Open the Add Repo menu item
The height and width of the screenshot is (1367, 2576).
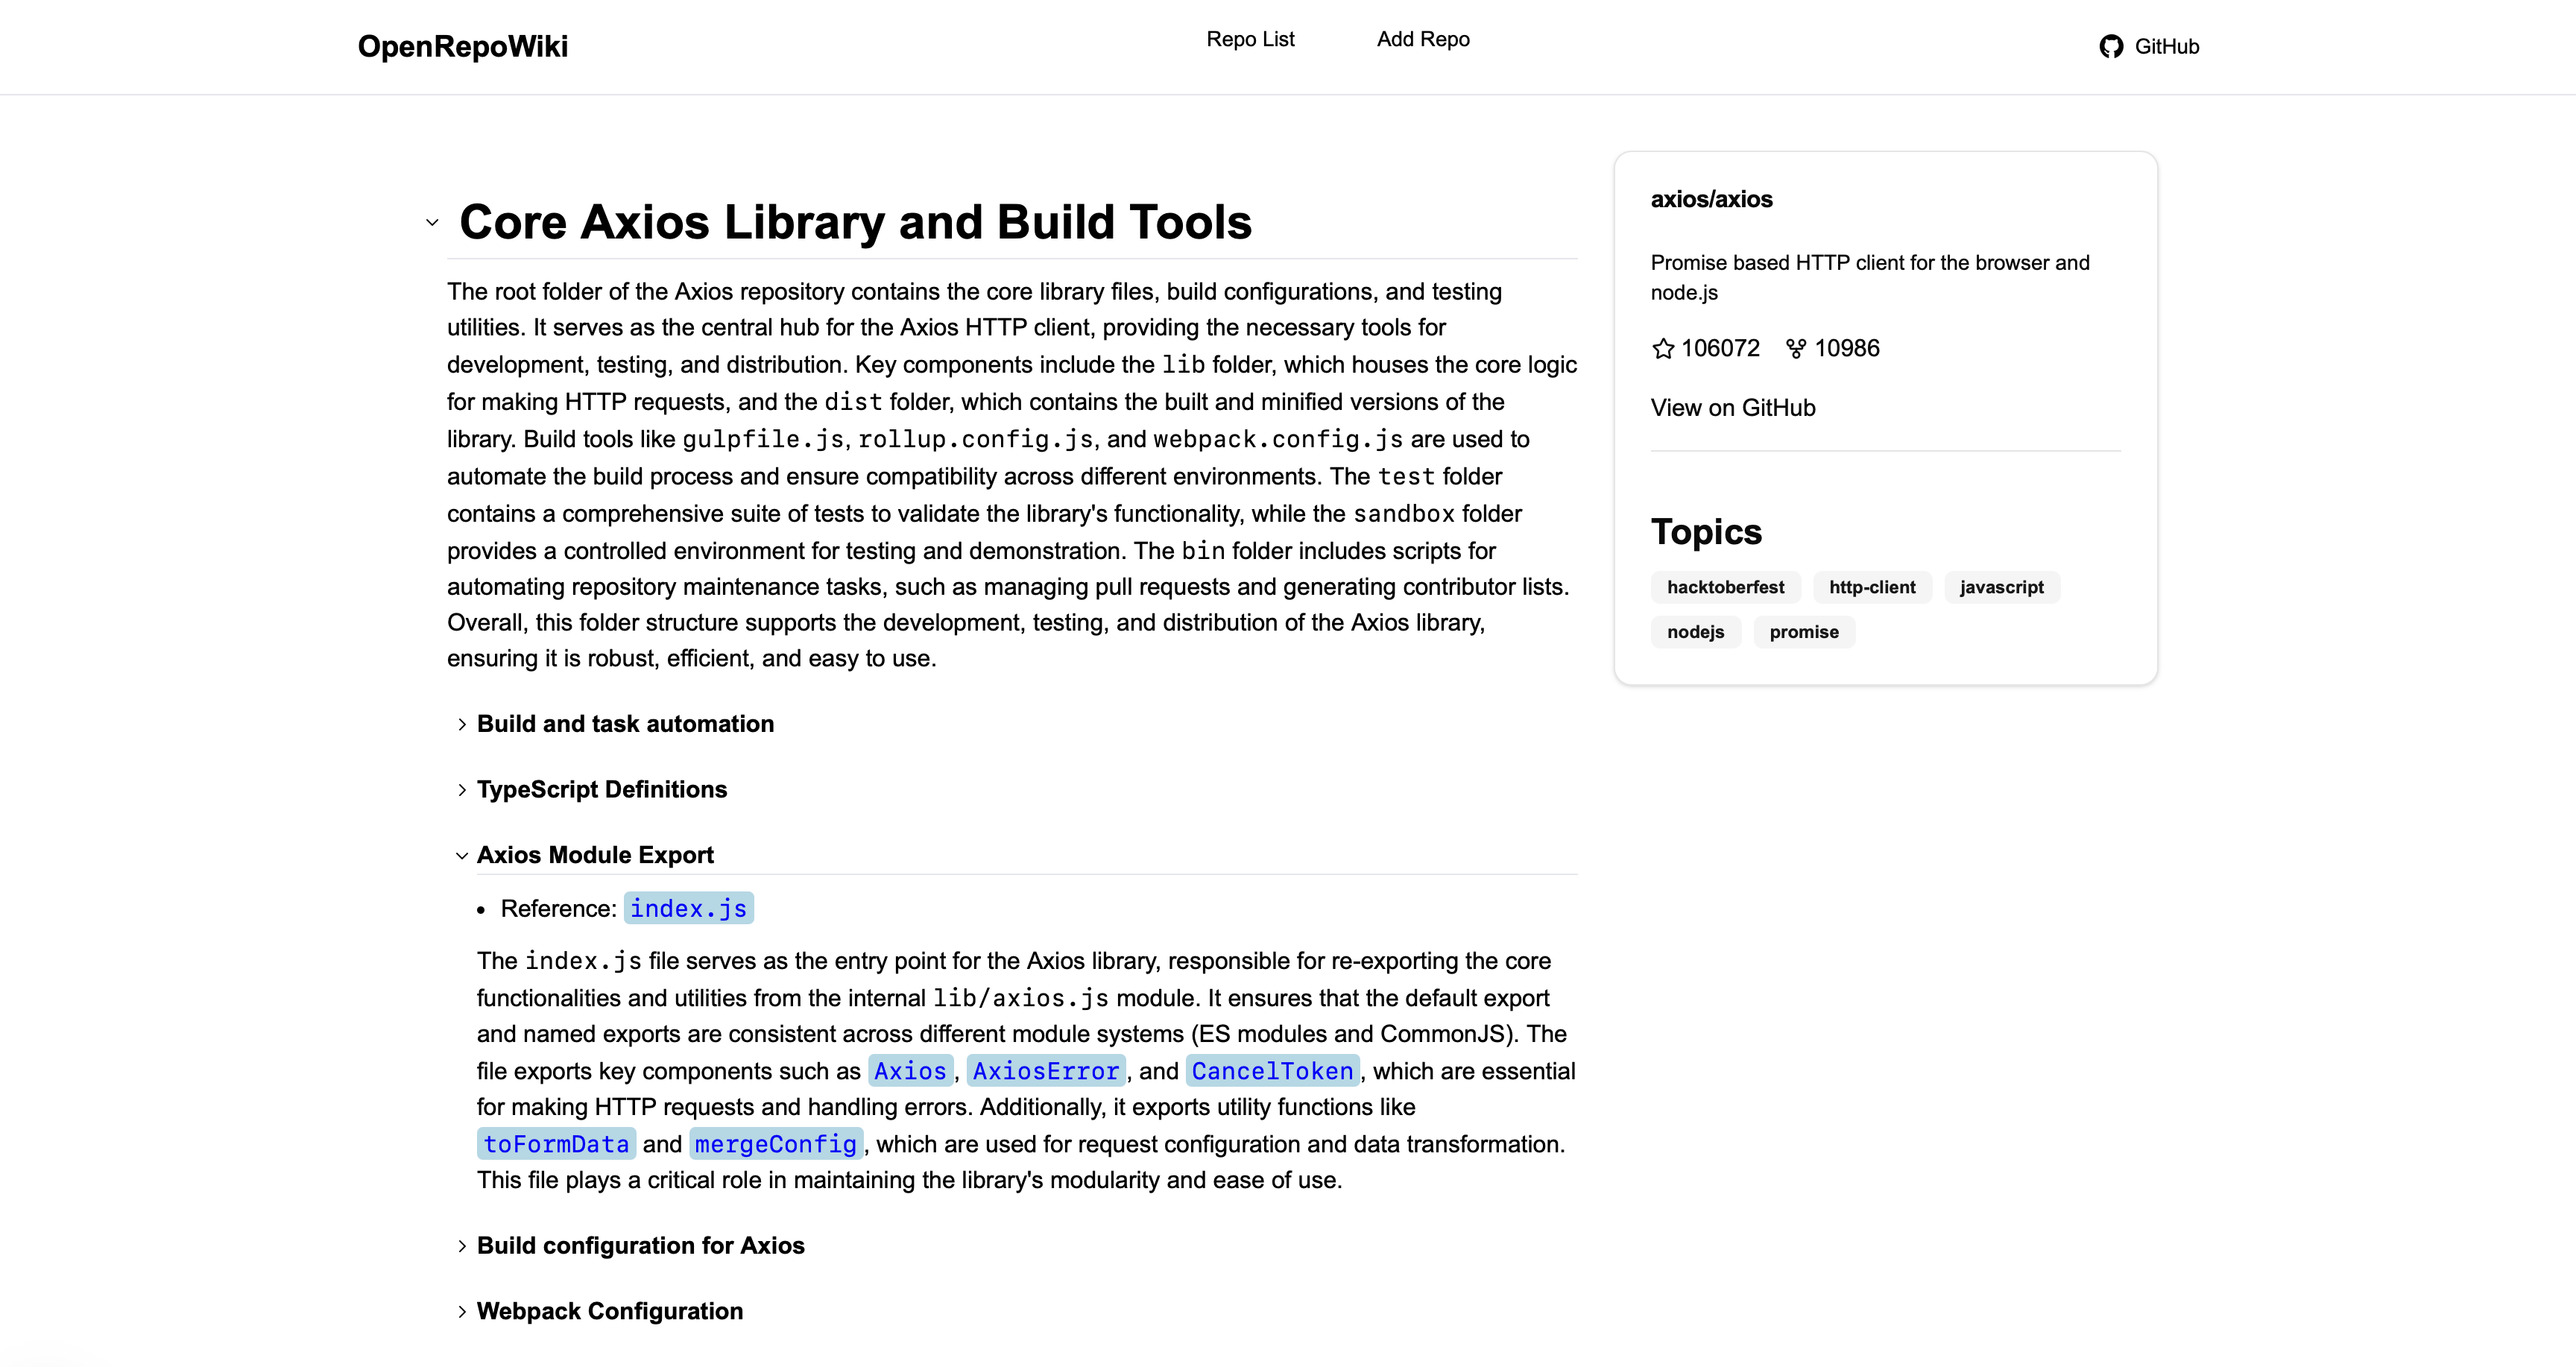coord(1422,39)
